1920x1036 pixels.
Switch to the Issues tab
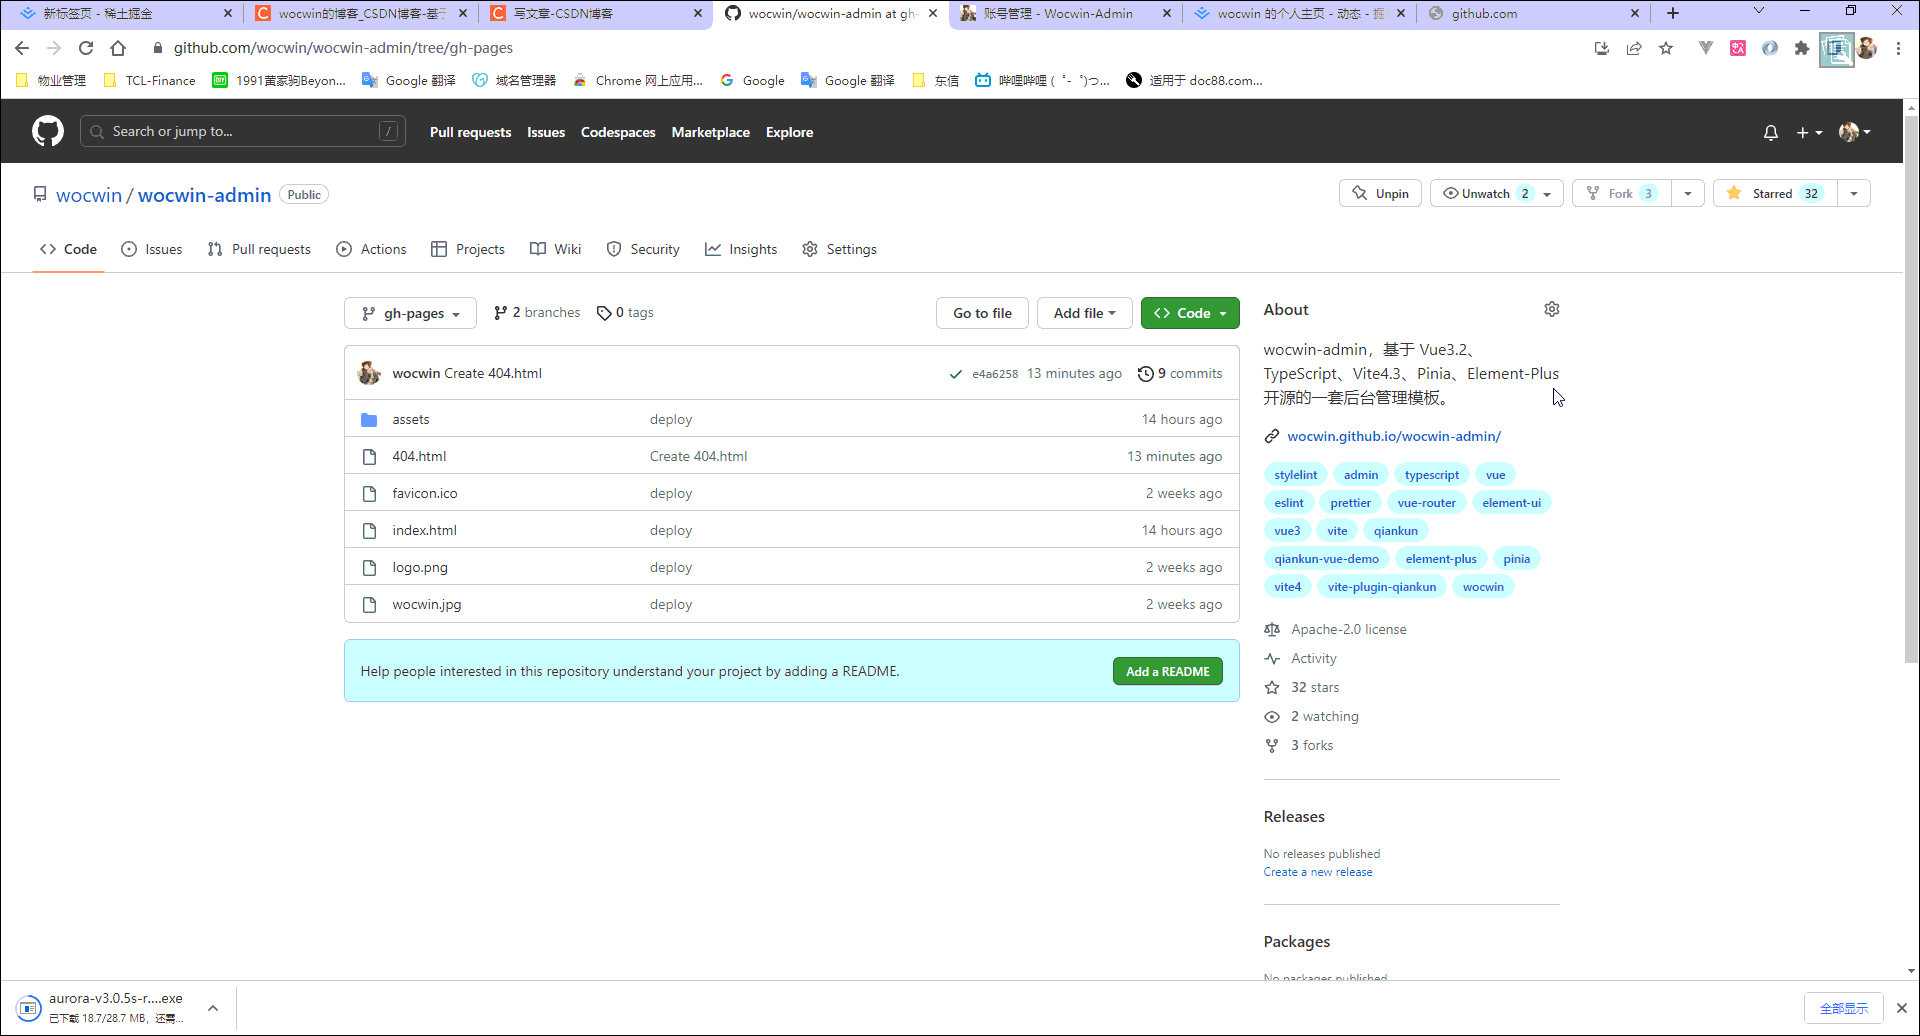tap(152, 249)
